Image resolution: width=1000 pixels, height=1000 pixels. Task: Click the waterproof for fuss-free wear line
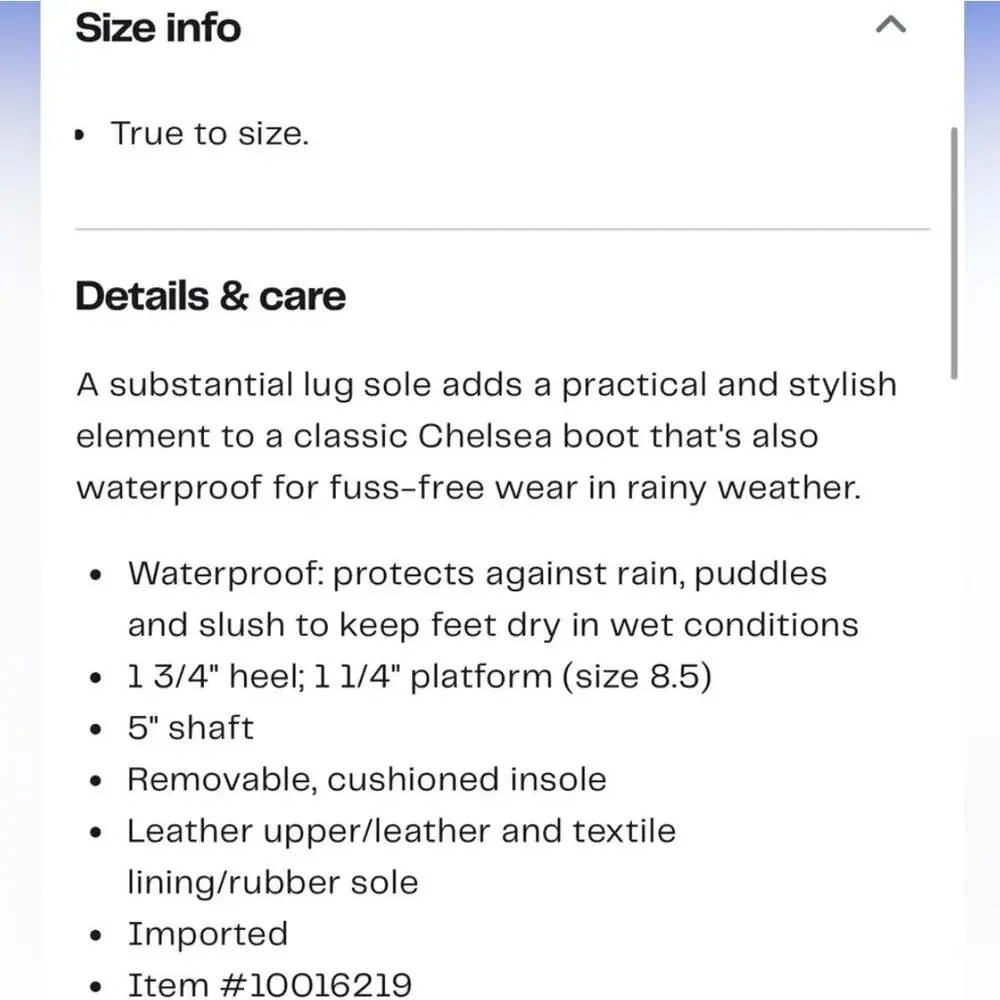pyautogui.click(x=469, y=489)
